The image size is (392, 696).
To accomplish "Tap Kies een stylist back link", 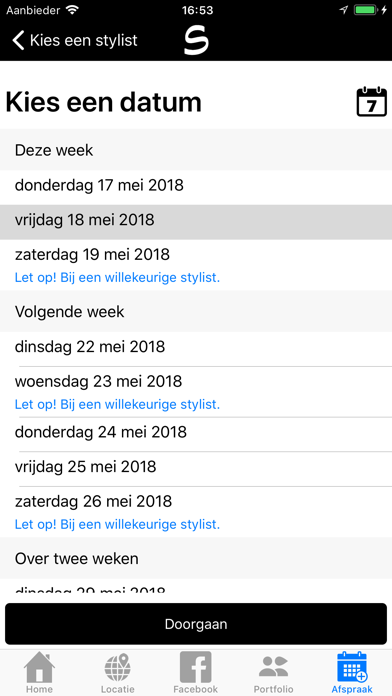I will [x=83, y=40].
